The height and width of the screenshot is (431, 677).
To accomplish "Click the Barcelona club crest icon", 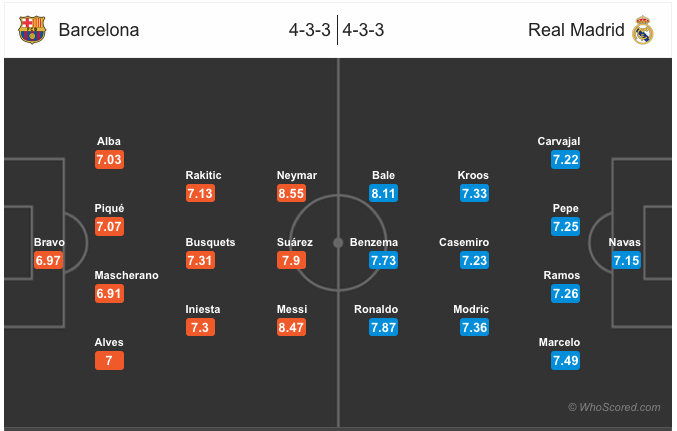I will pyautogui.click(x=32, y=30).
